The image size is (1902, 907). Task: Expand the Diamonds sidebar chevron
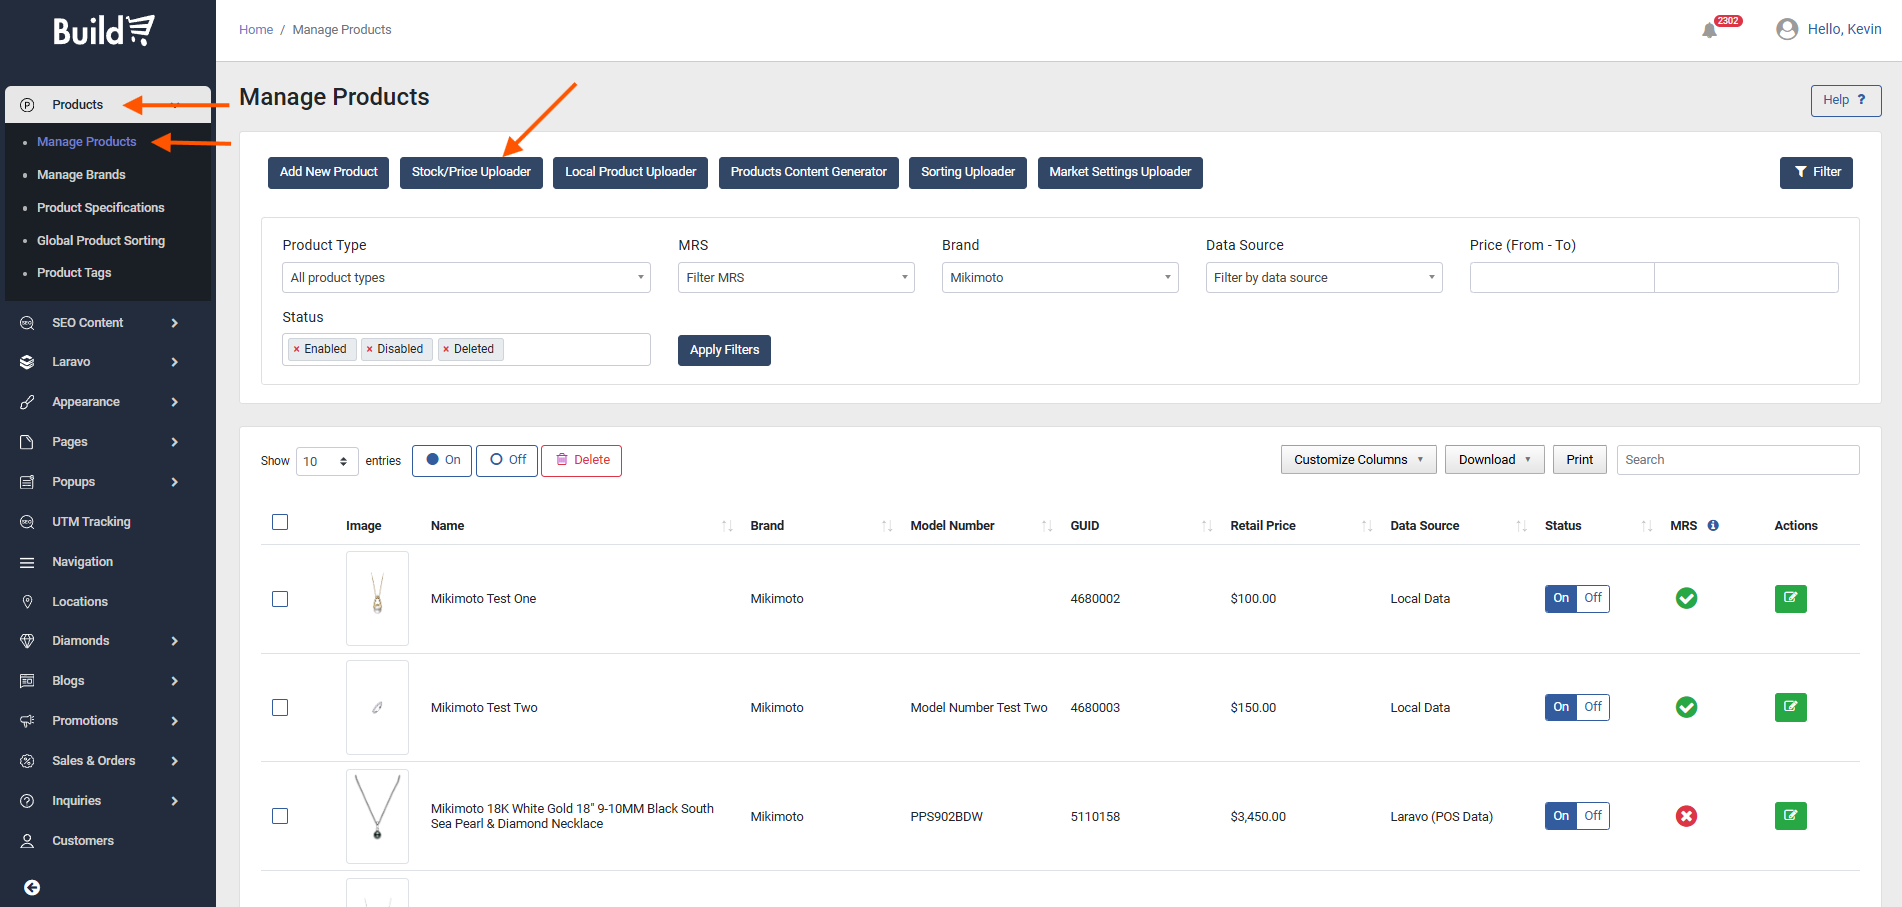pos(175,641)
